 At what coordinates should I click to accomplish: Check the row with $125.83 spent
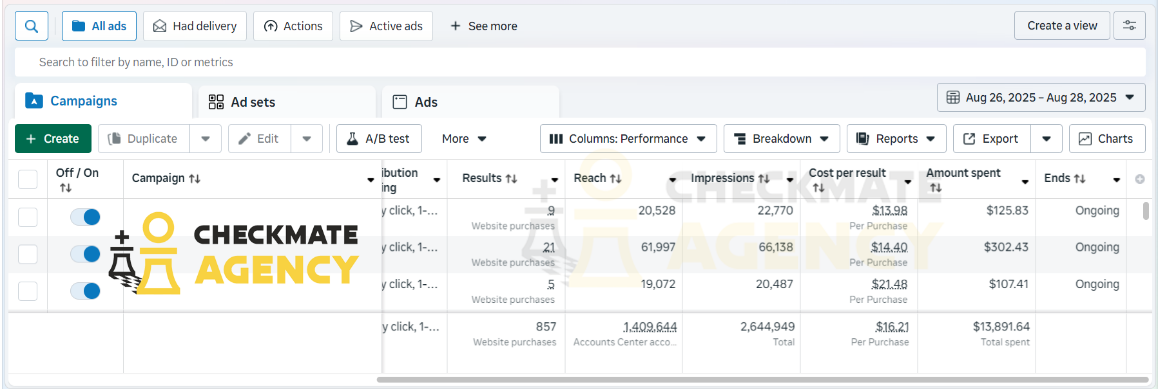tap(27, 217)
